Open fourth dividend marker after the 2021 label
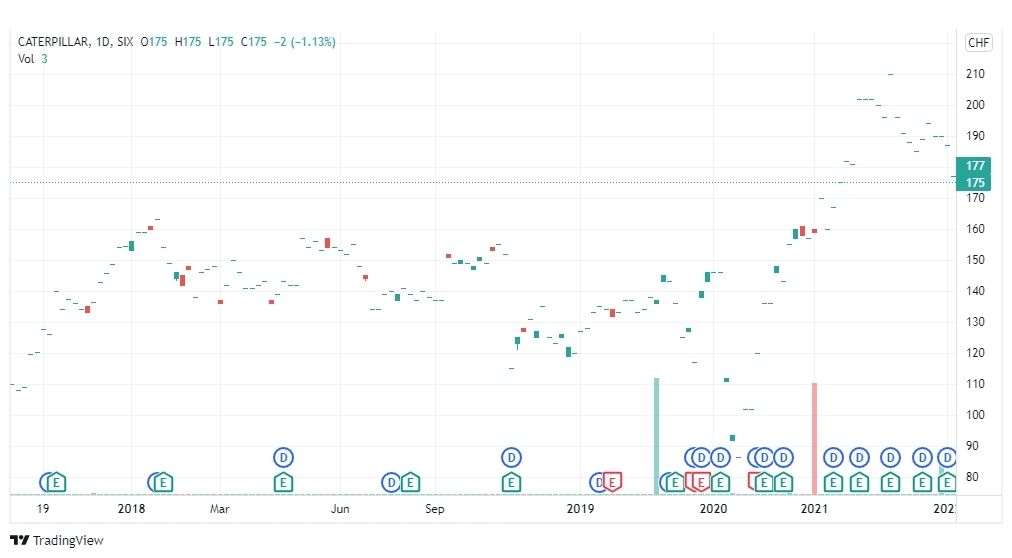 click(922, 457)
